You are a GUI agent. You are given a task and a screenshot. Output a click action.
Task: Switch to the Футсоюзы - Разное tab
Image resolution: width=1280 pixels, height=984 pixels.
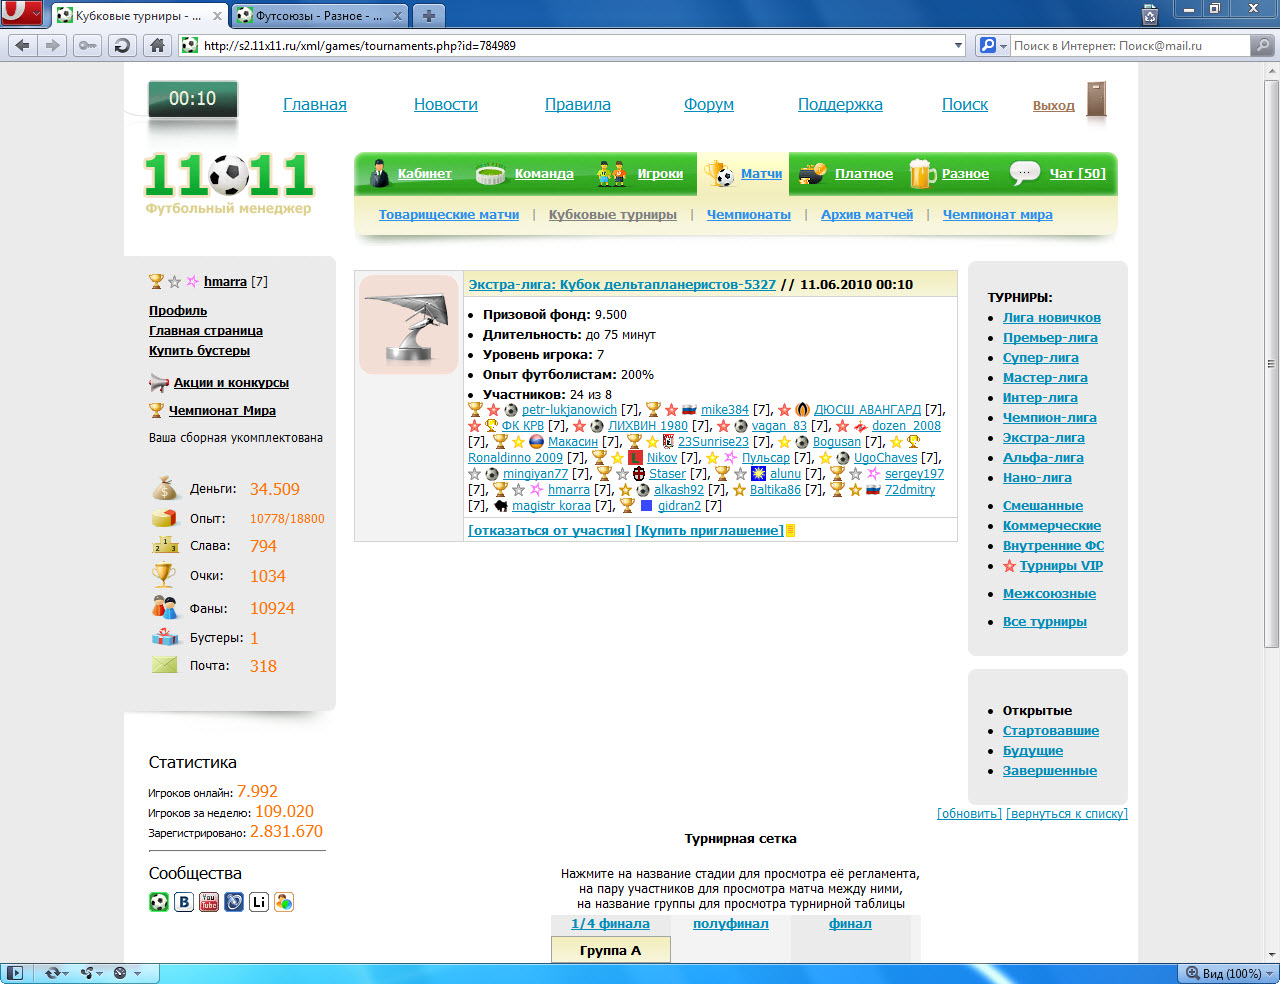click(x=318, y=16)
